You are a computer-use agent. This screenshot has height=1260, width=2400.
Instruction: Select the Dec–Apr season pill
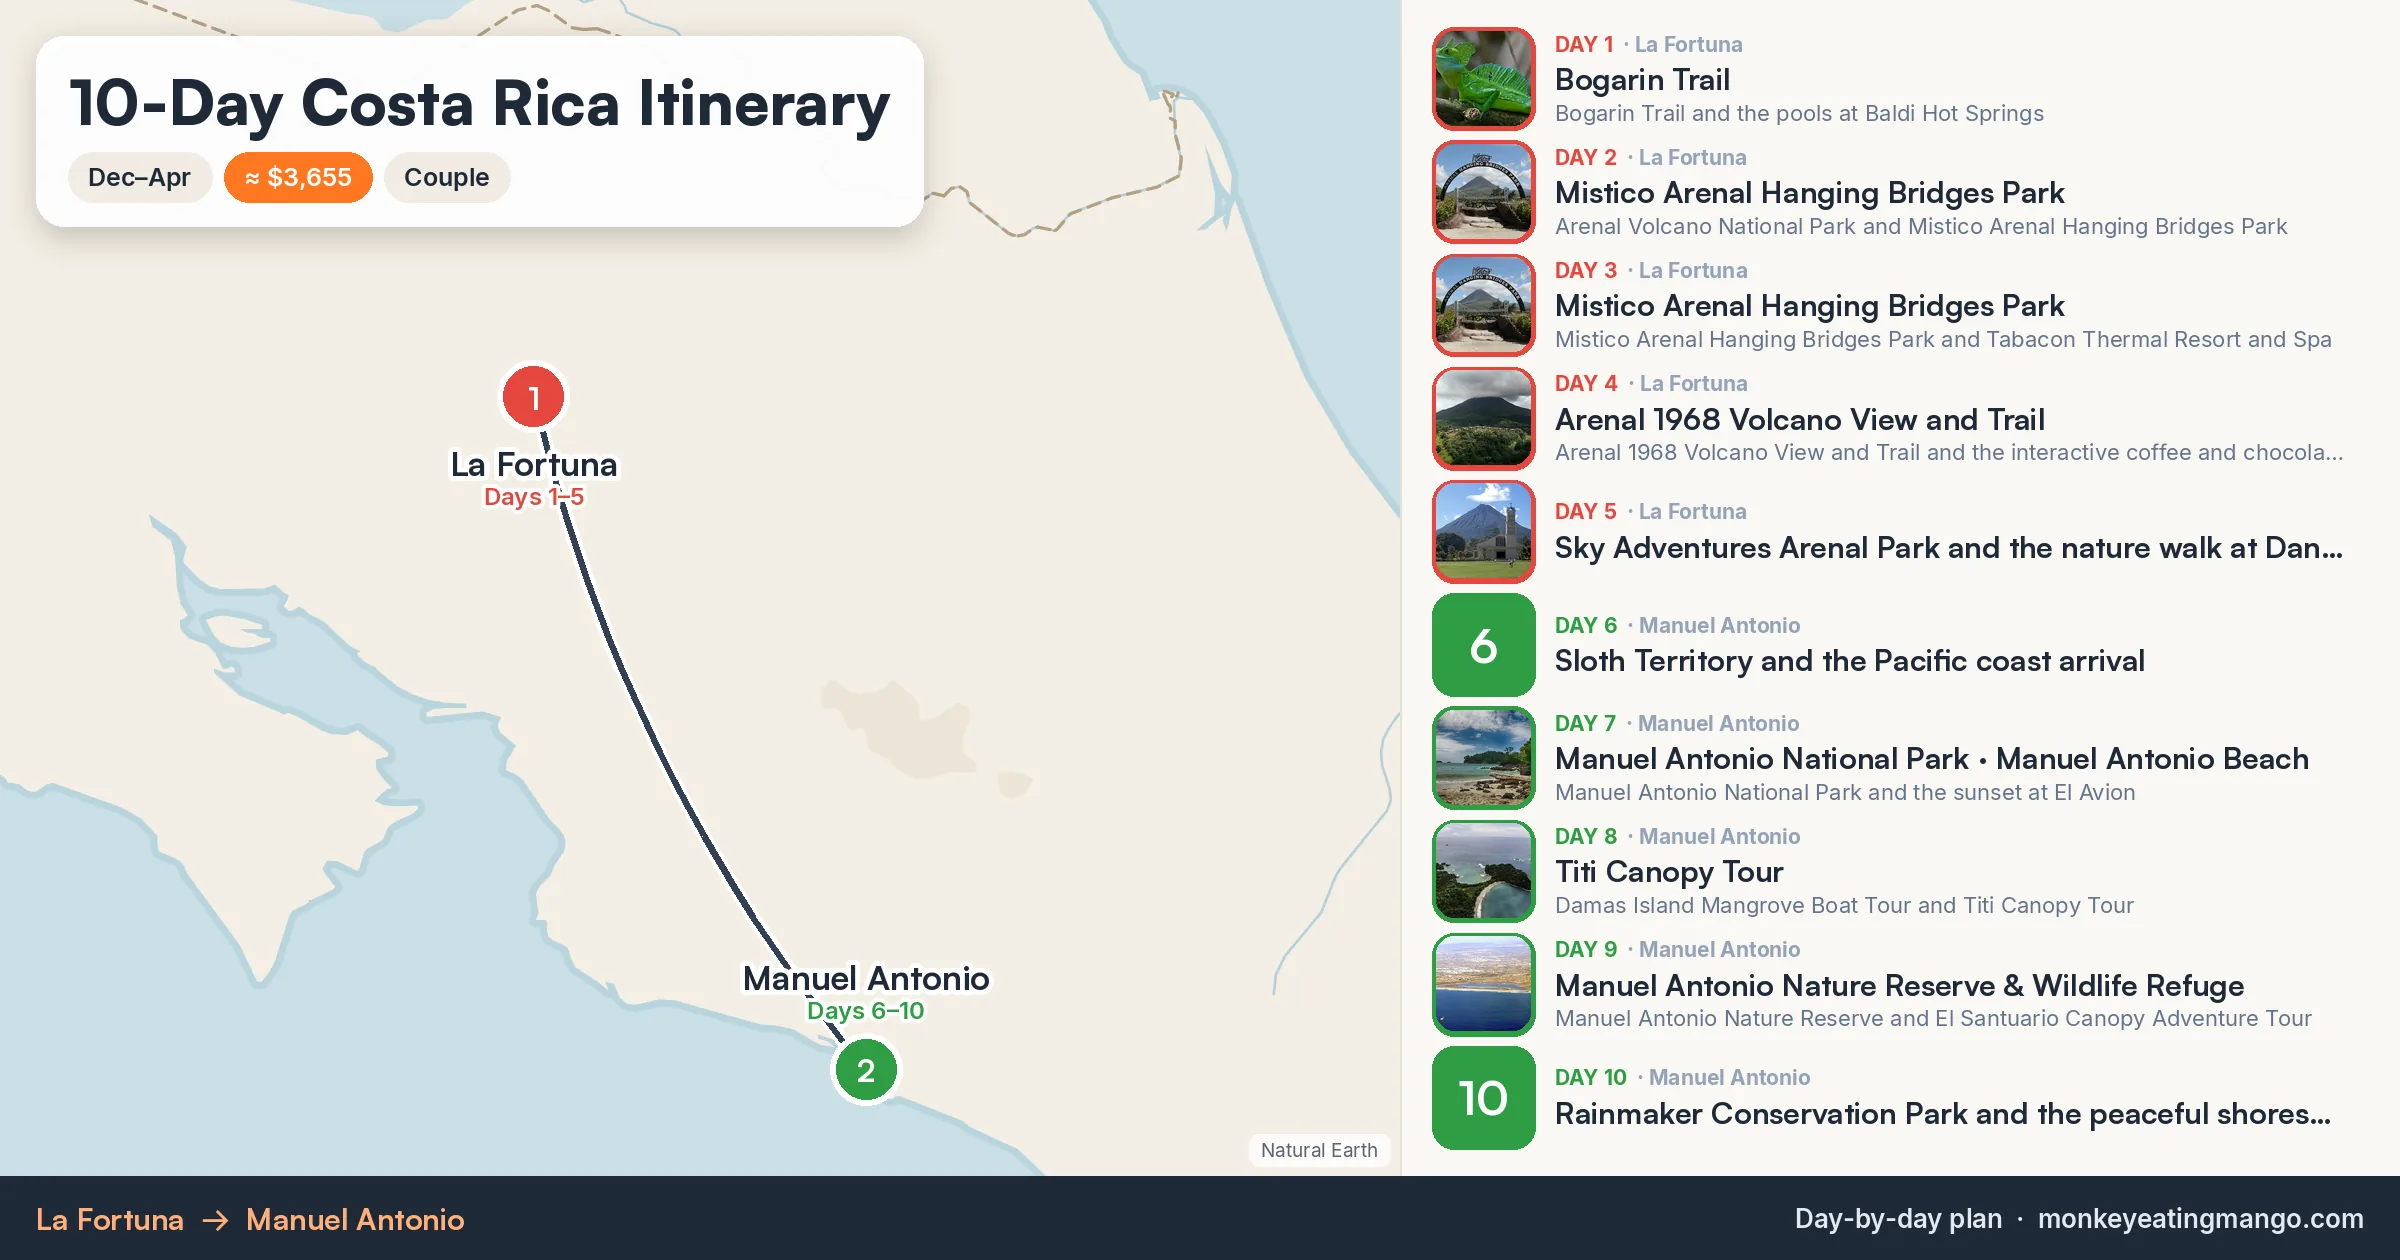point(139,177)
